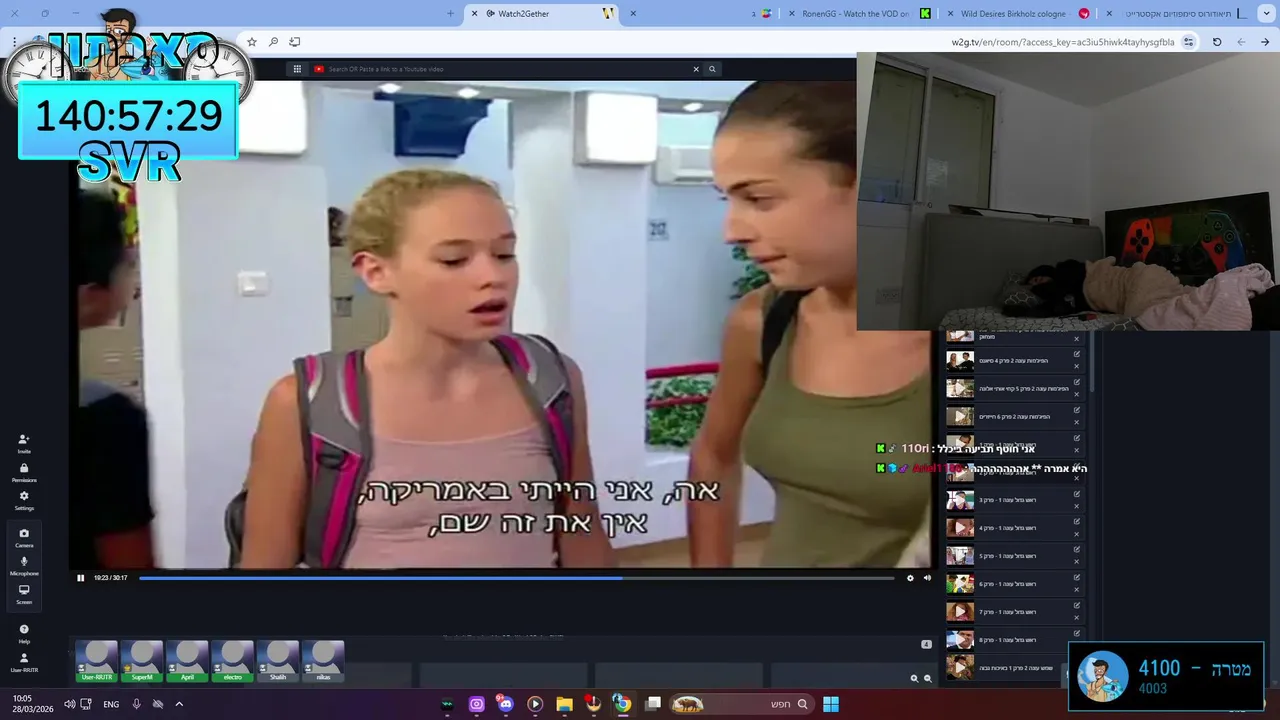Play playlist item הפיג'מות עונה 2 פרק 6

coord(960,416)
